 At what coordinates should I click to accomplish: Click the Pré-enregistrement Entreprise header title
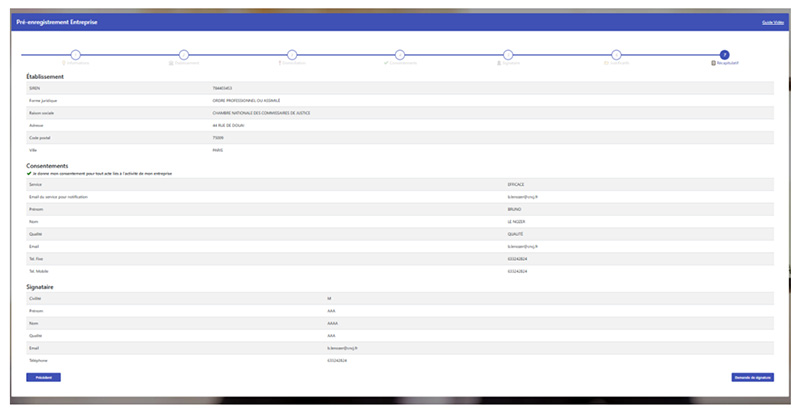pyautogui.click(x=57, y=21)
